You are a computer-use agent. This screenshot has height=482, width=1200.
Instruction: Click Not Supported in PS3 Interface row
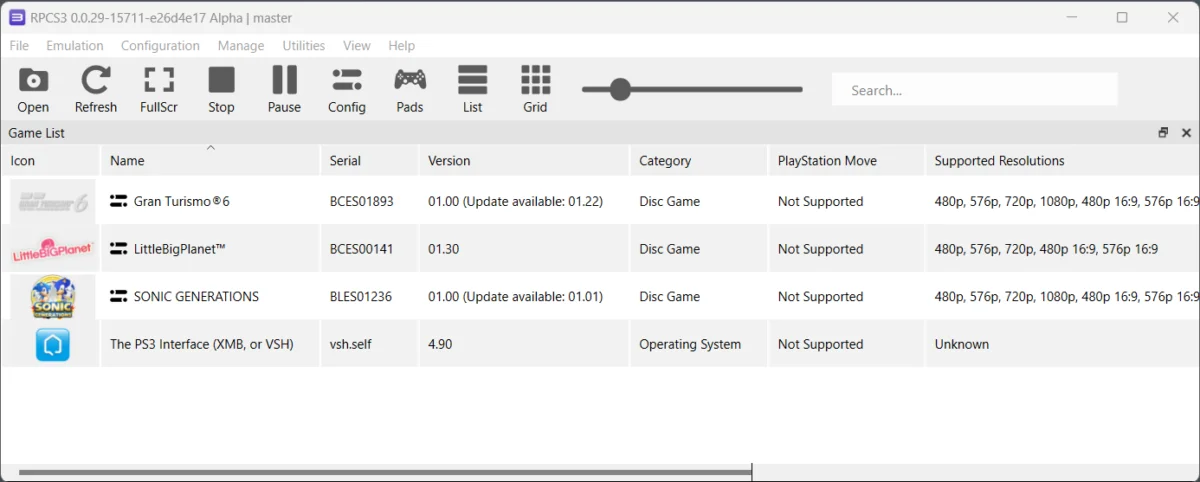[x=820, y=344]
